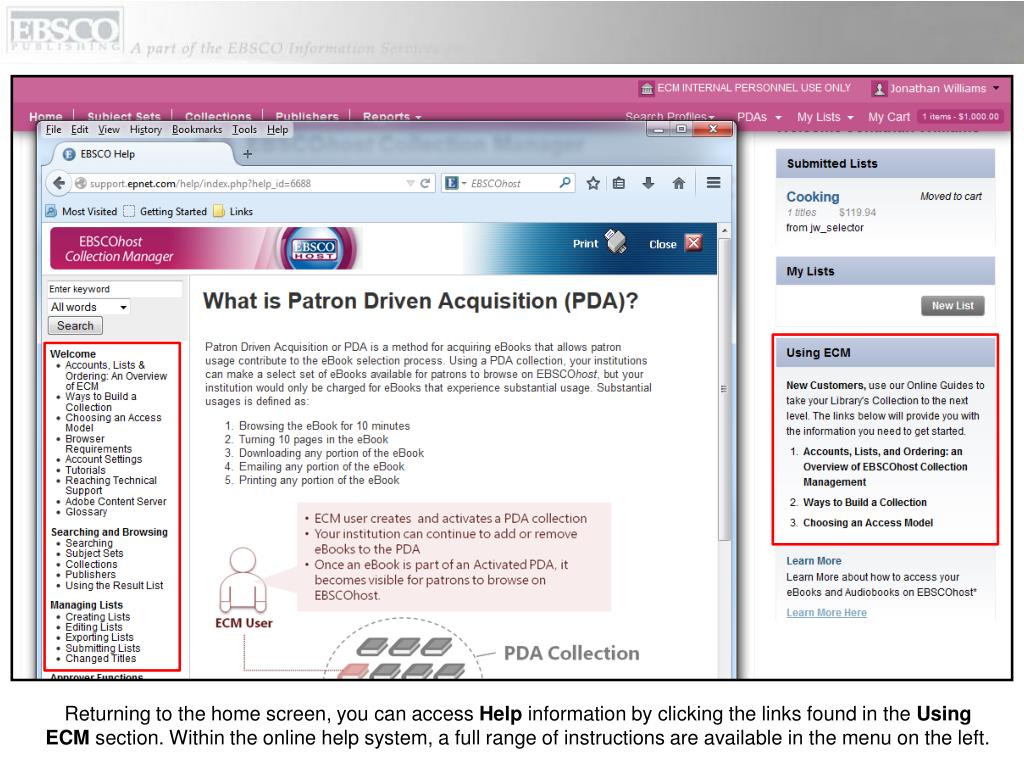Open Account Settings help topic
The height and width of the screenshot is (768, 1024).
[x=103, y=460]
